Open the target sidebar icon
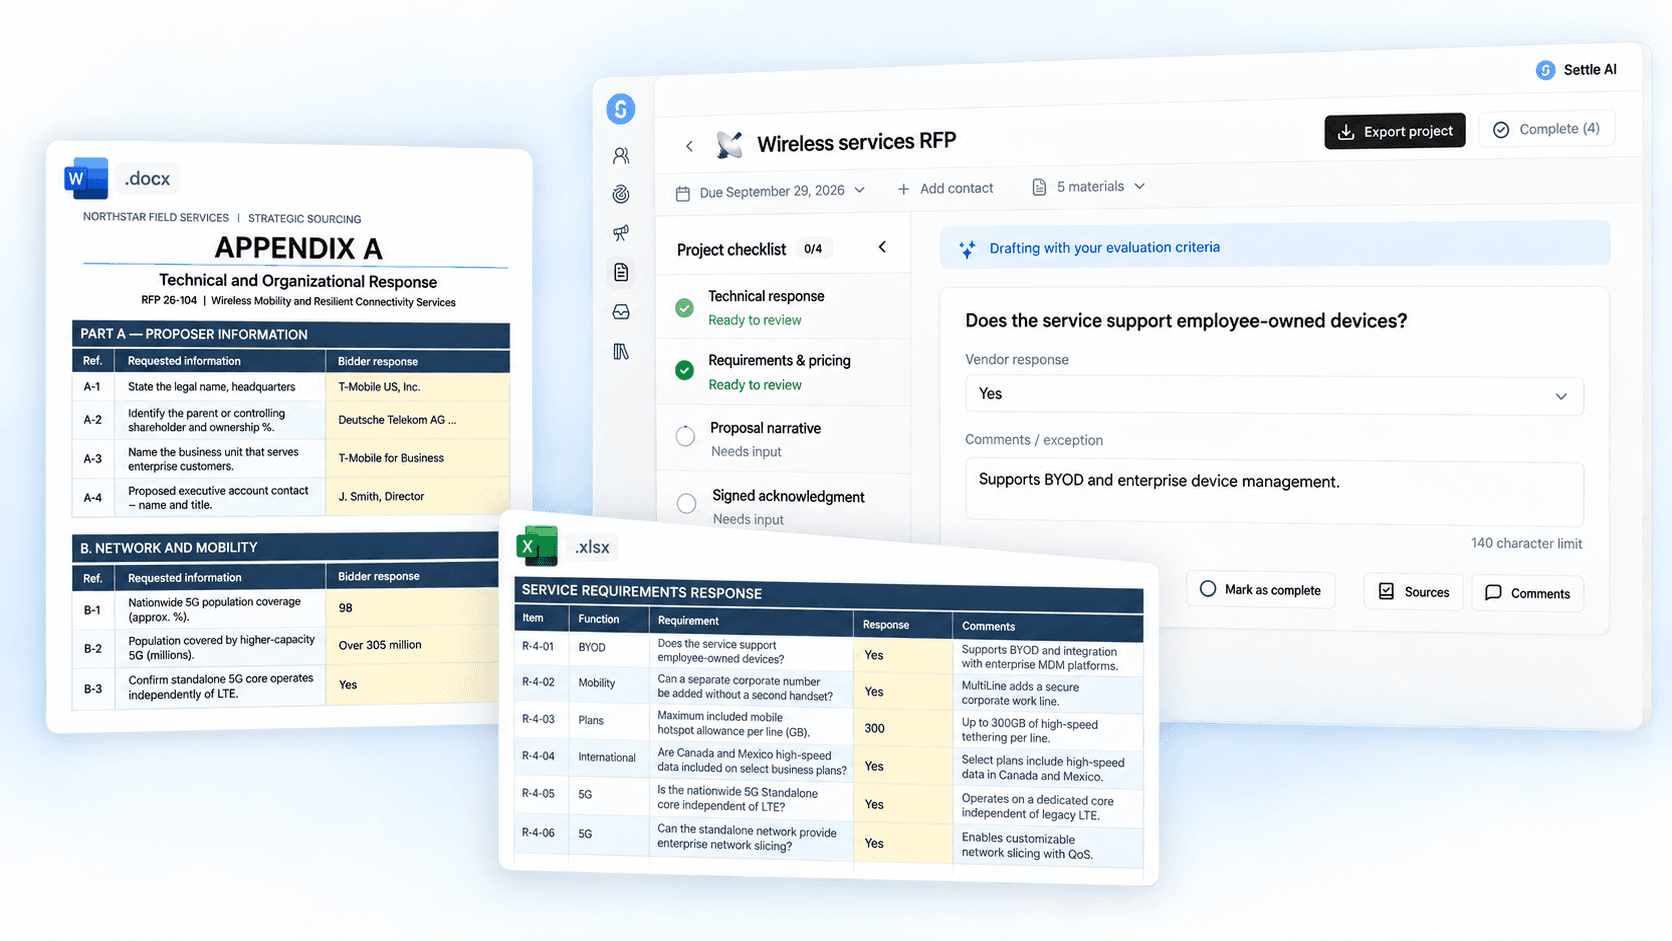The image size is (1672, 941). point(621,194)
